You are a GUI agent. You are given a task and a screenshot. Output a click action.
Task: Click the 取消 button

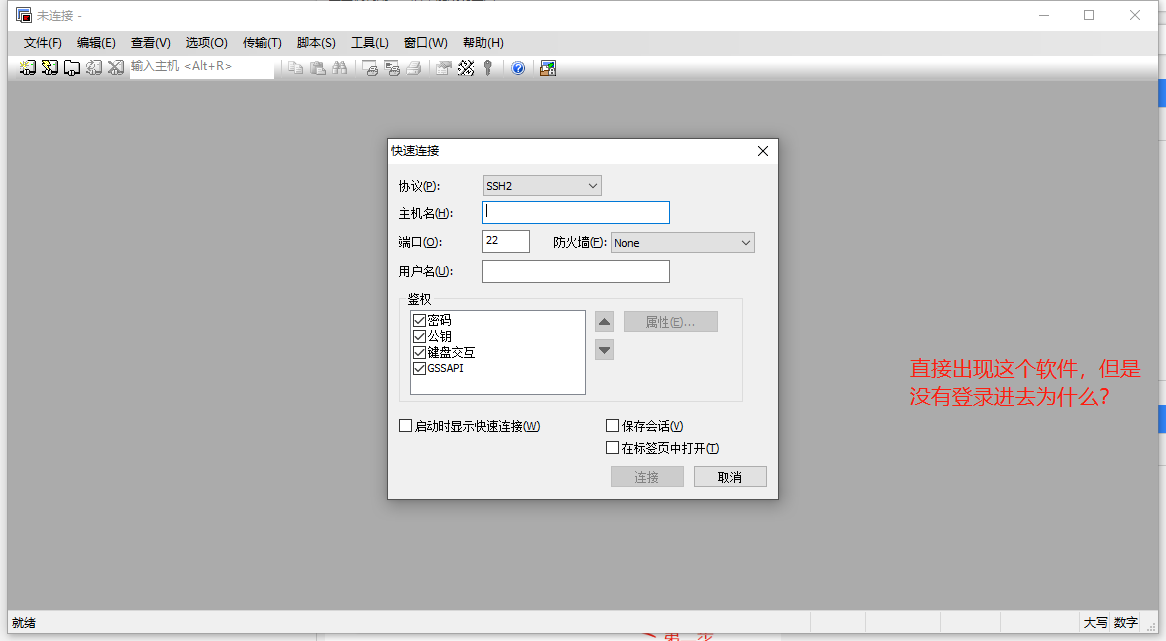(730, 477)
